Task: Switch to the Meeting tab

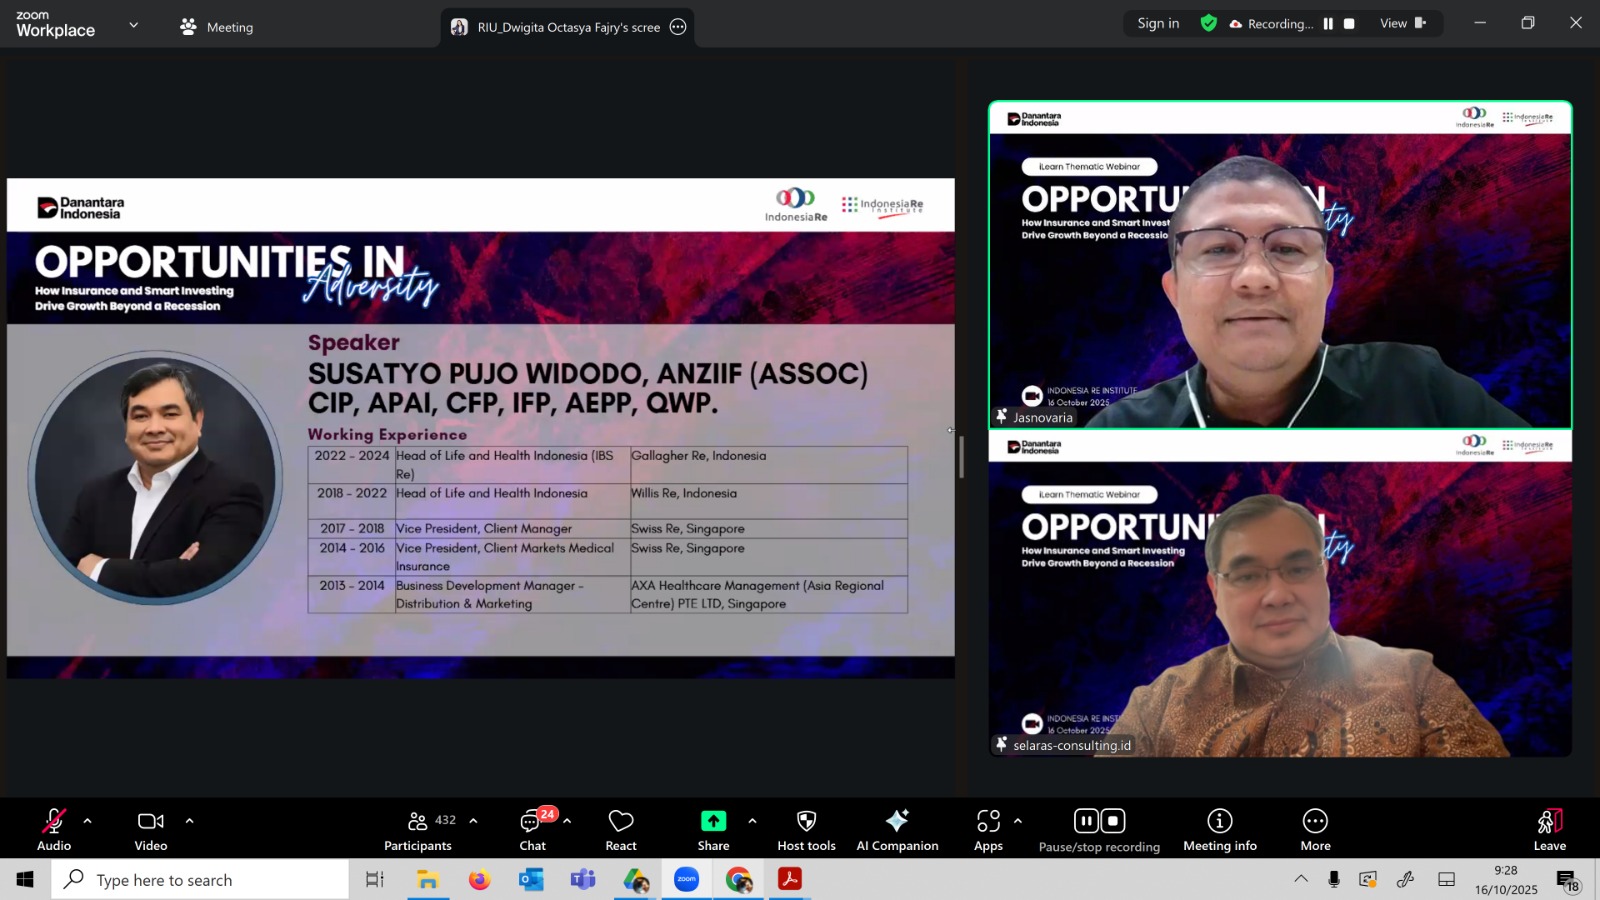Action: click(x=217, y=27)
